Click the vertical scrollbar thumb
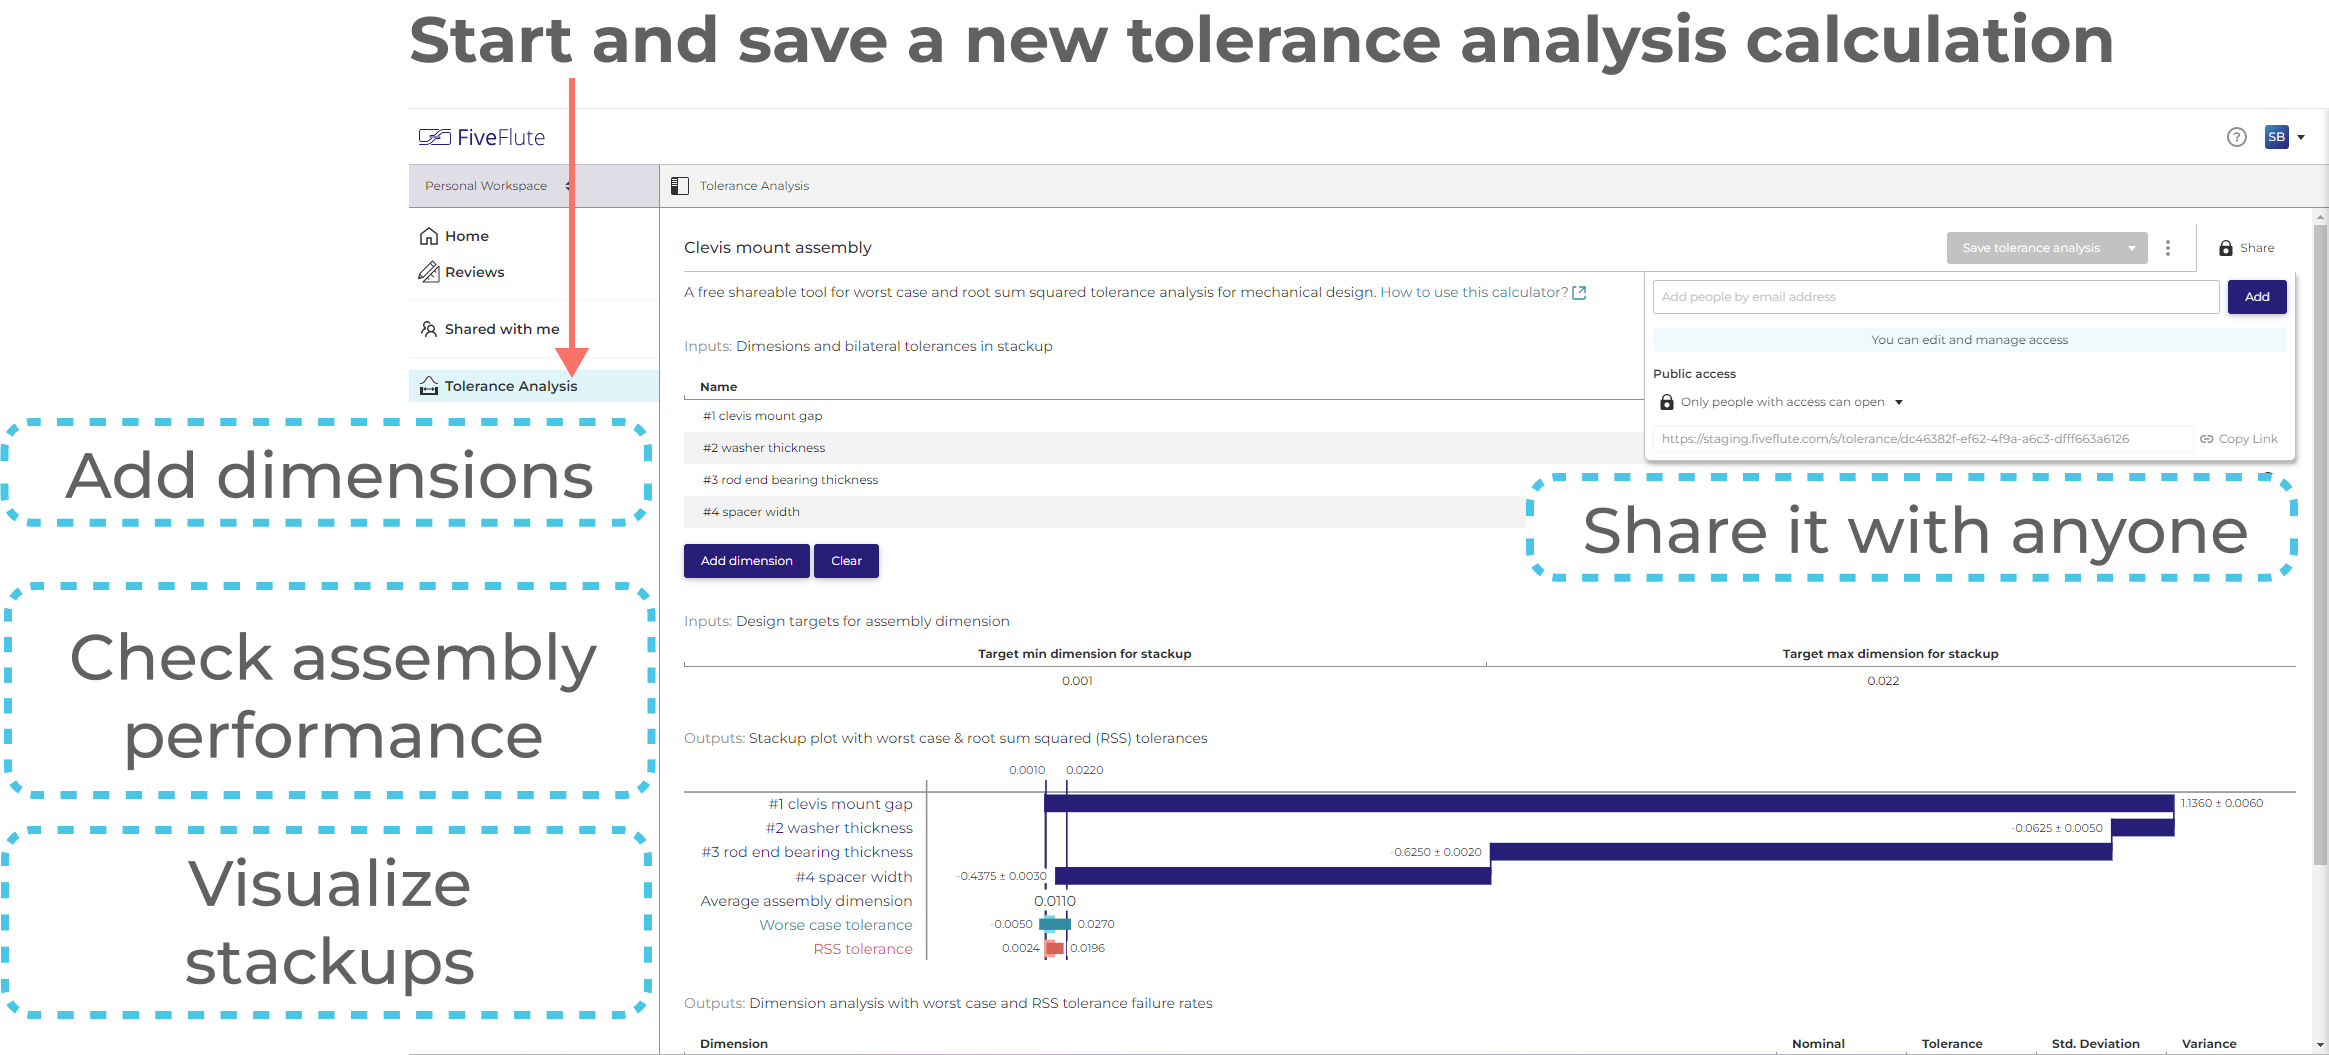The width and height of the screenshot is (2329, 1055). tap(2321, 544)
